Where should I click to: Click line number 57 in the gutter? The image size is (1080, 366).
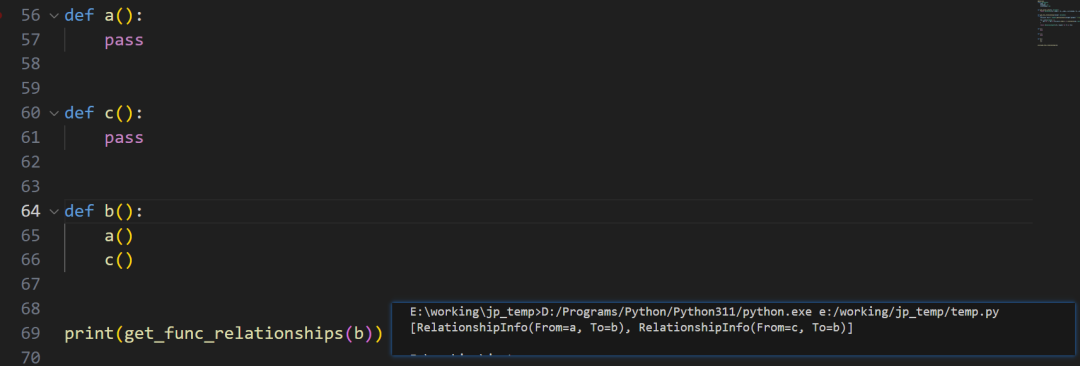pos(31,40)
